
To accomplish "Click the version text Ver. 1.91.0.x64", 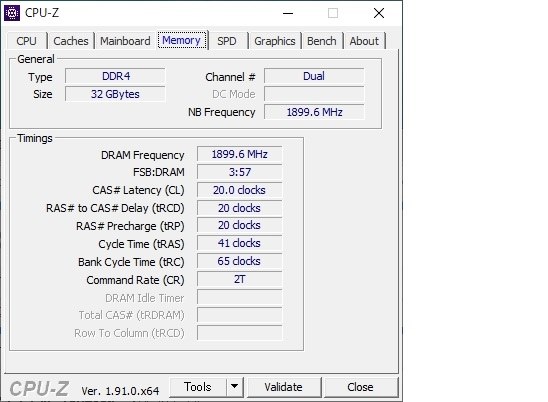I will [120, 391].
